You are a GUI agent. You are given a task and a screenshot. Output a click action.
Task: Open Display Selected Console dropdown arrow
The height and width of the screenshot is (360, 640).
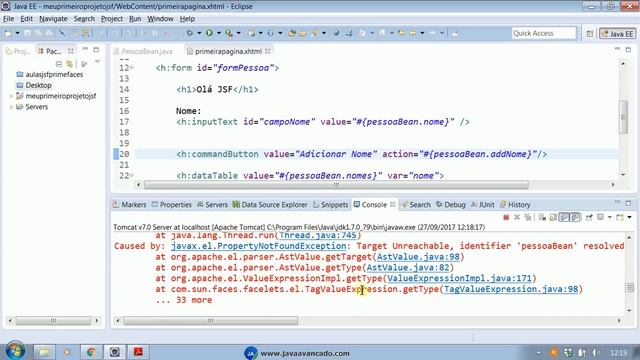(609, 217)
